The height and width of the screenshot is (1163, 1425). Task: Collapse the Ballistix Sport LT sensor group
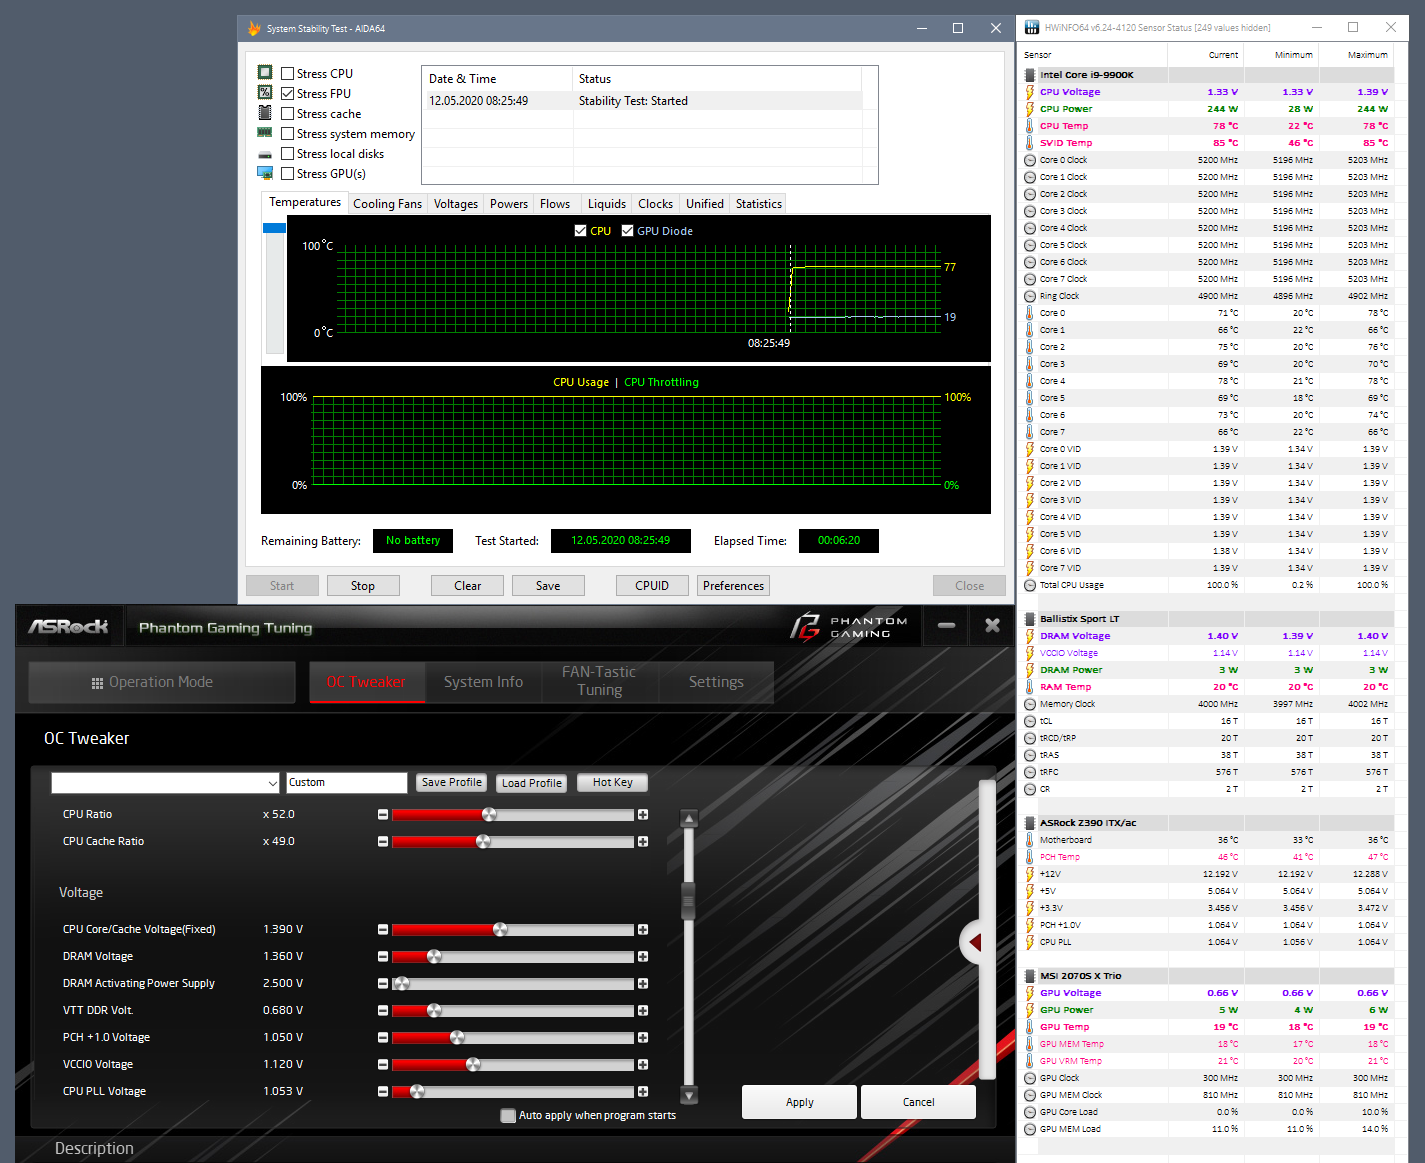1030,619
